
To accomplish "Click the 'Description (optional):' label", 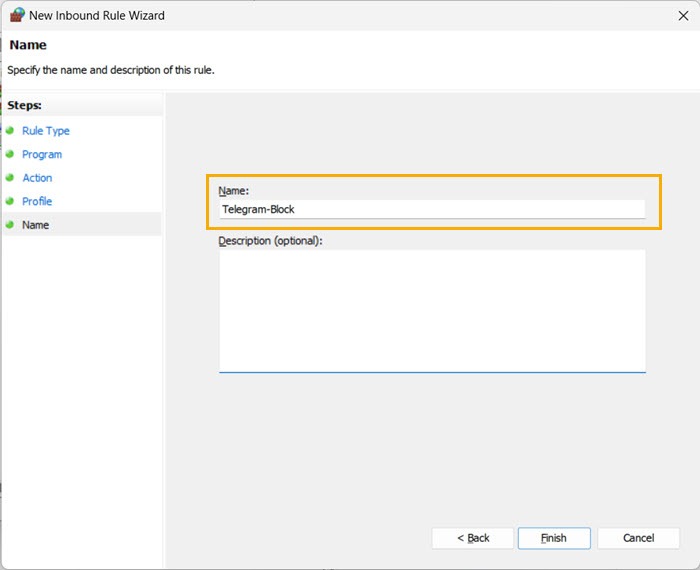I will [x=270, y=241].
